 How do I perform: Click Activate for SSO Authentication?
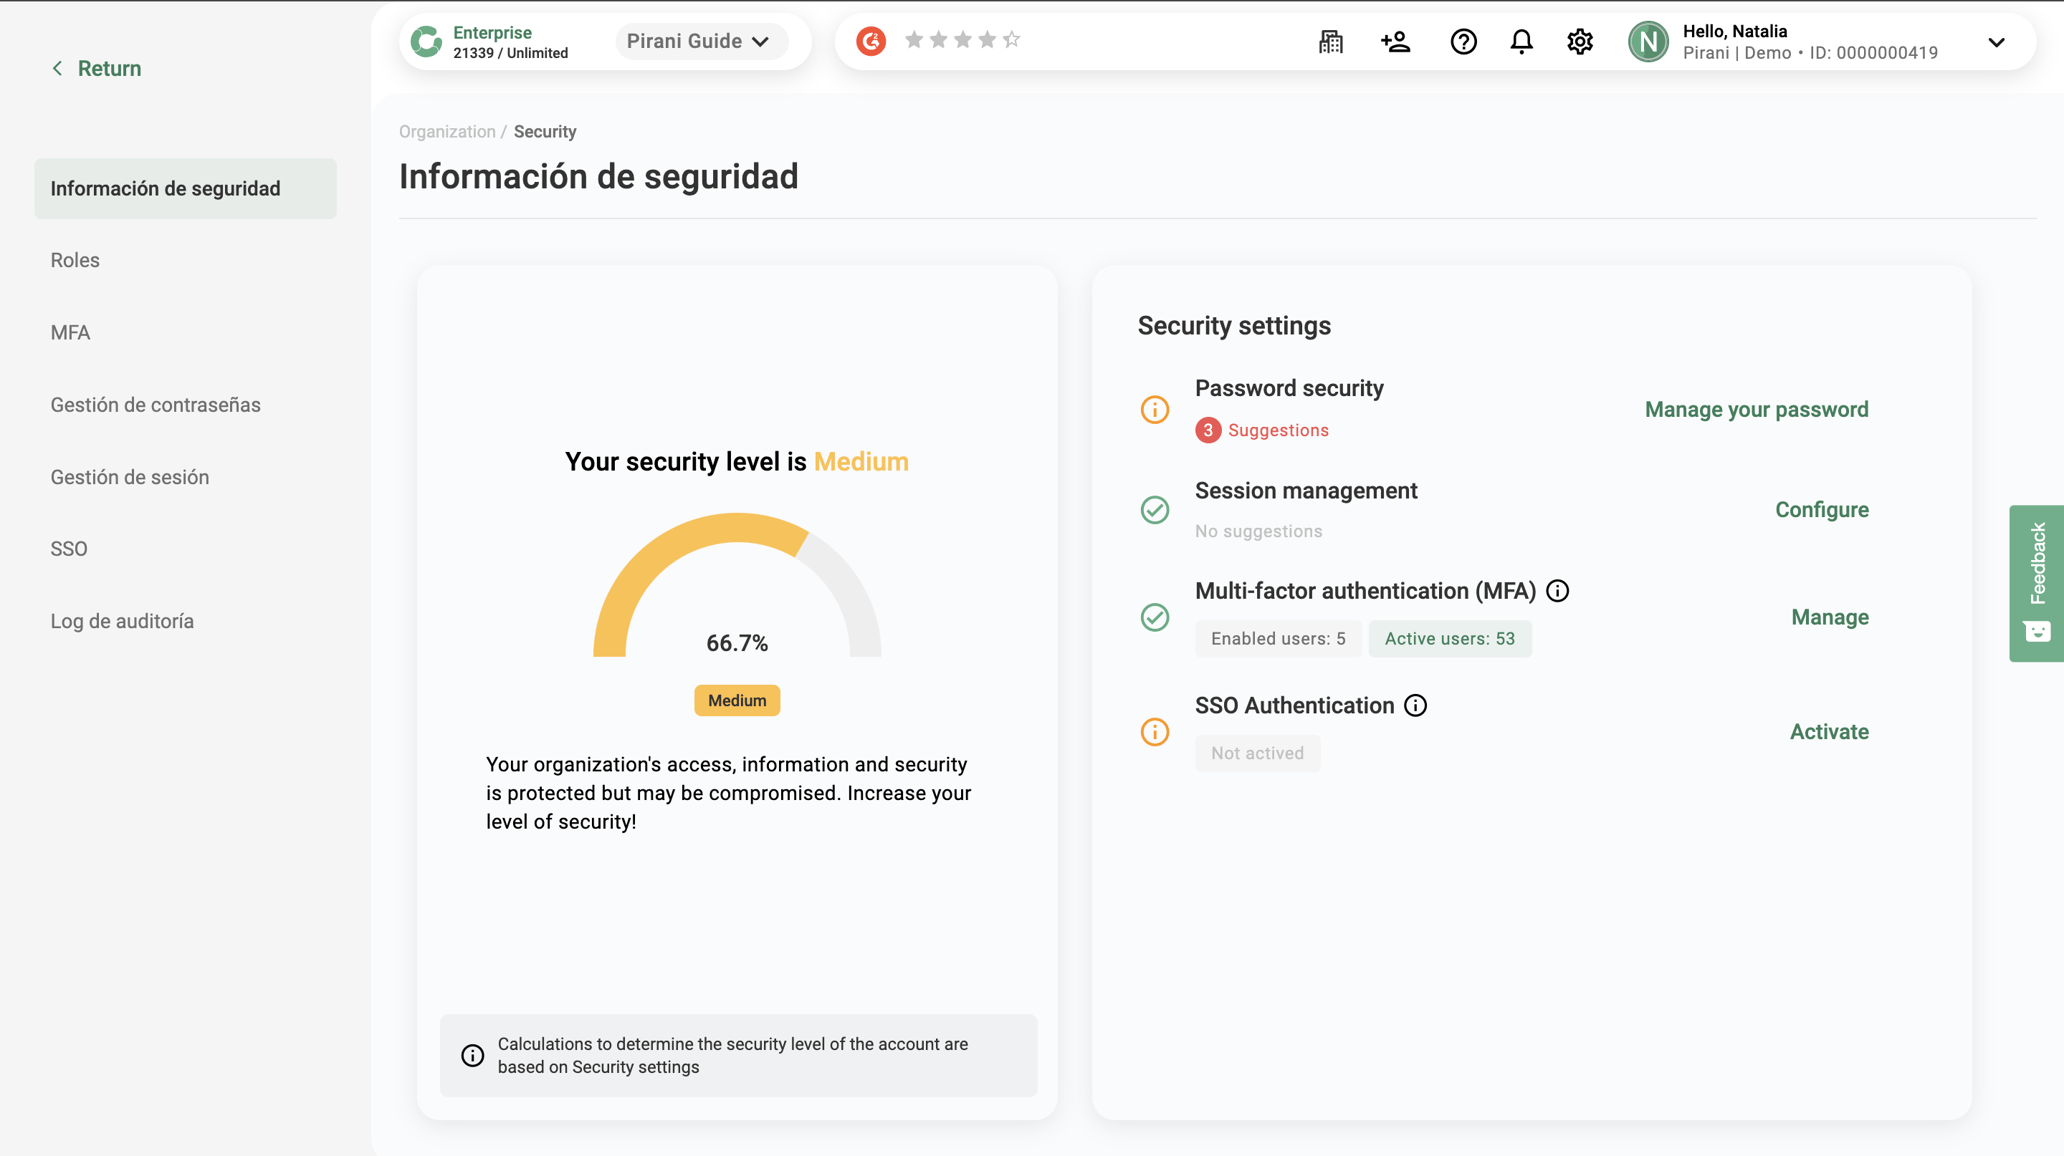click(1829, 732)
